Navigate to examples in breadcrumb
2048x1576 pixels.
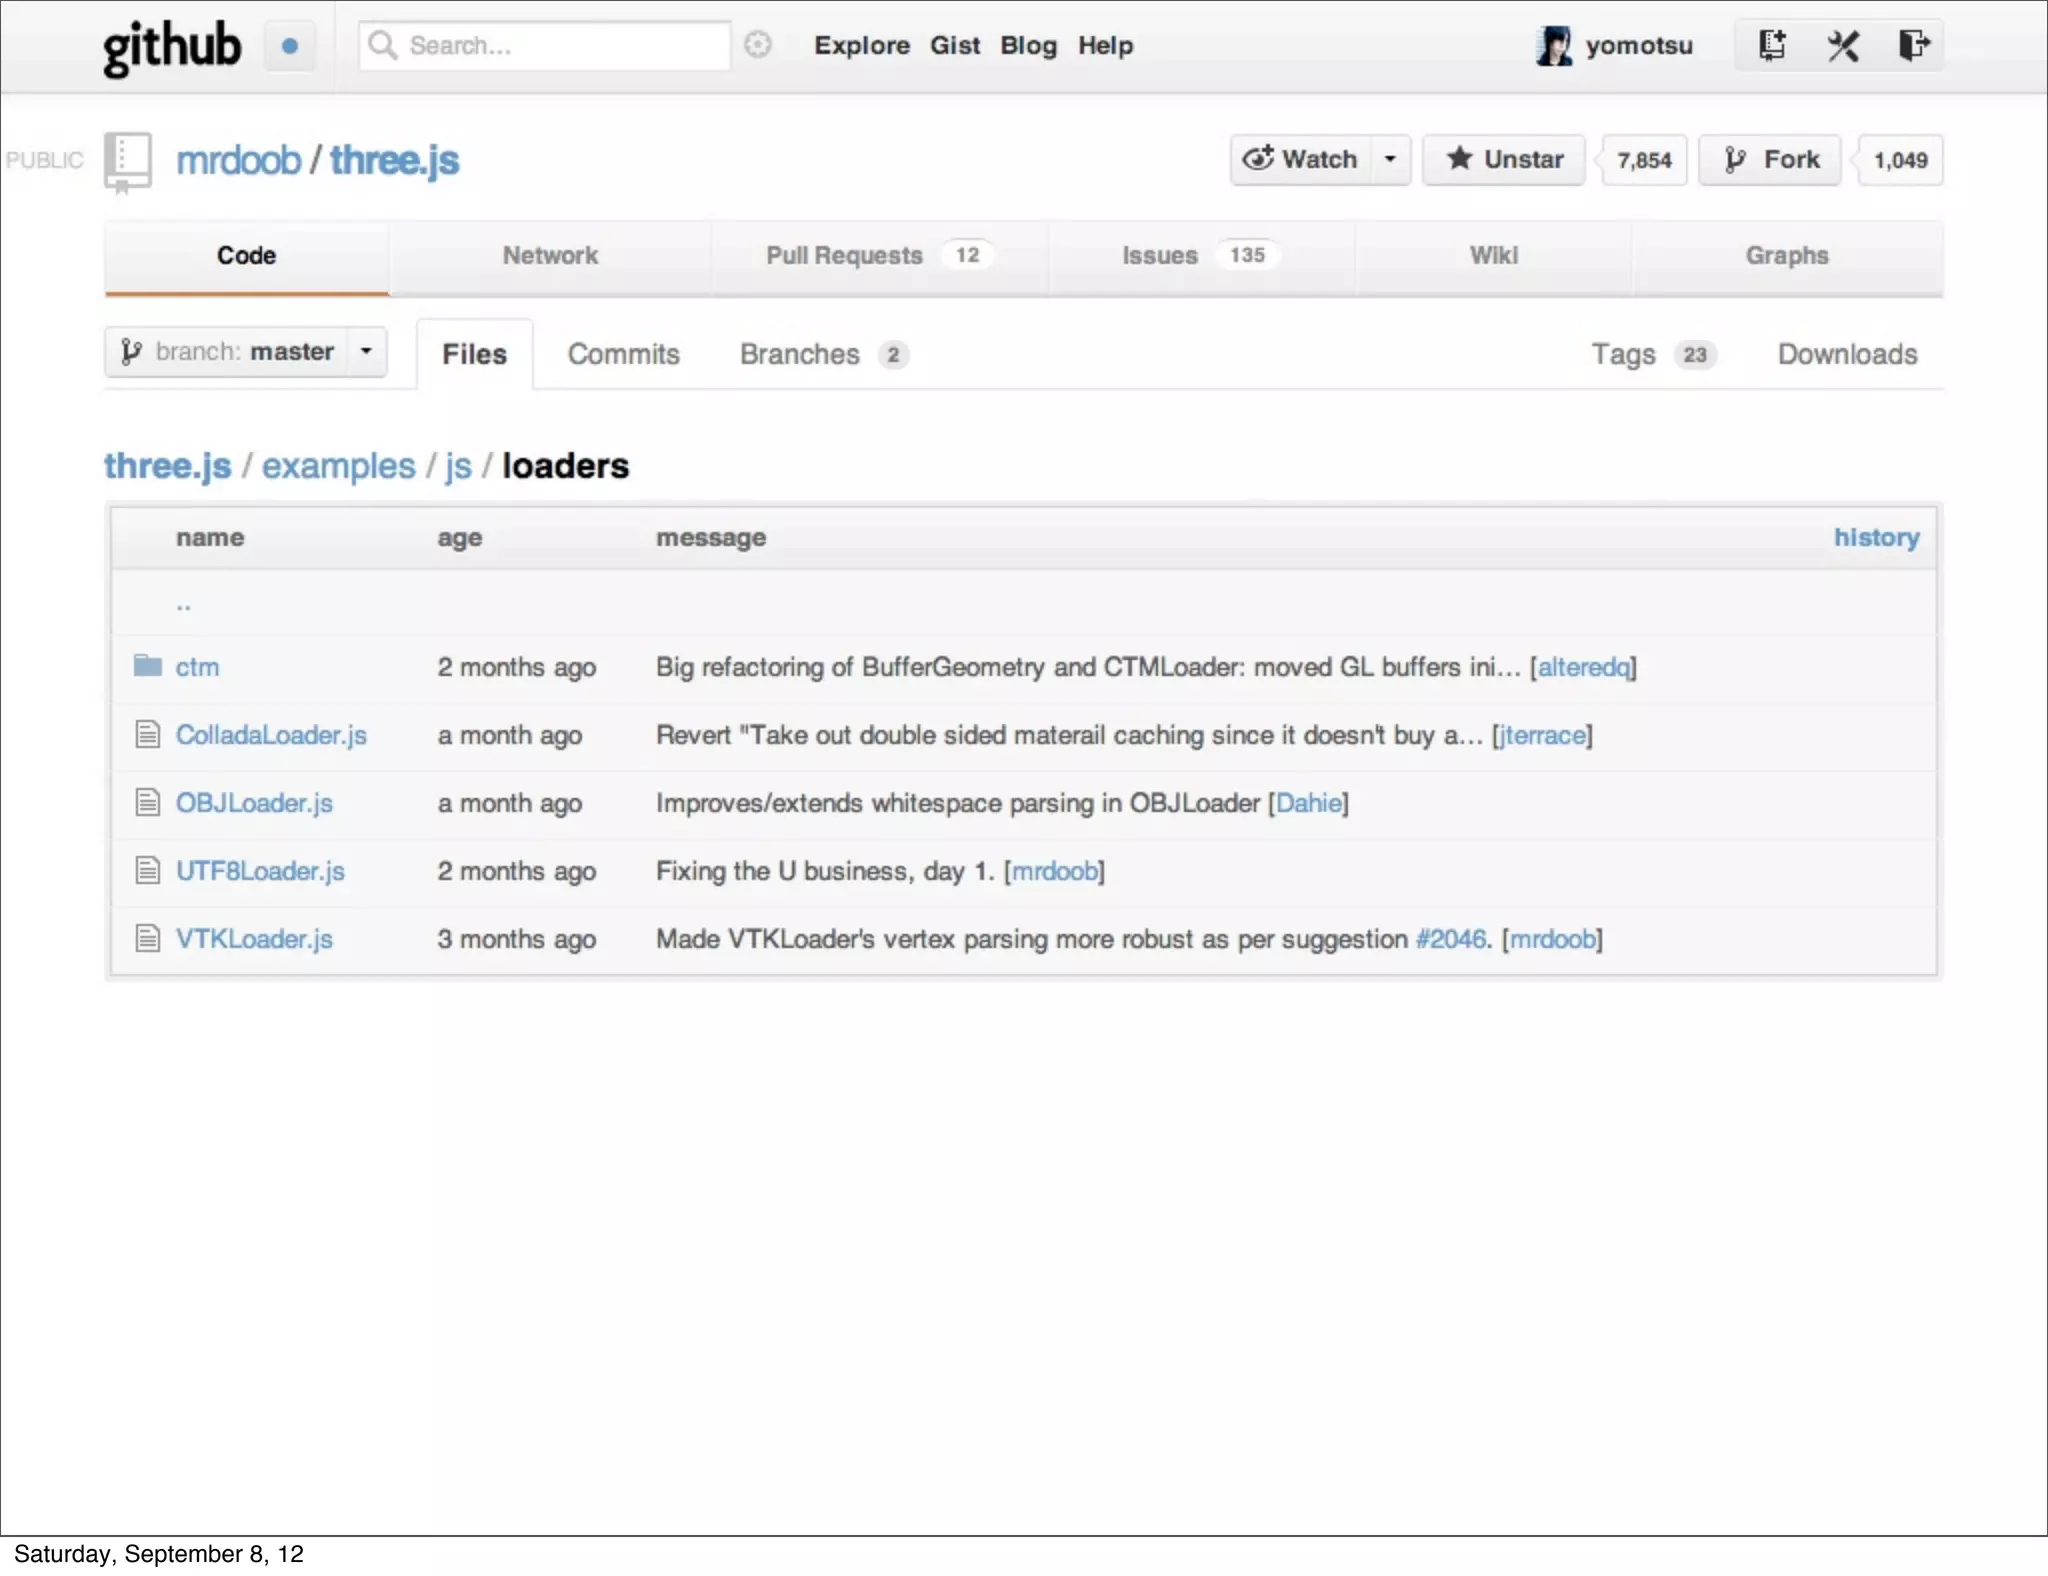338,466
